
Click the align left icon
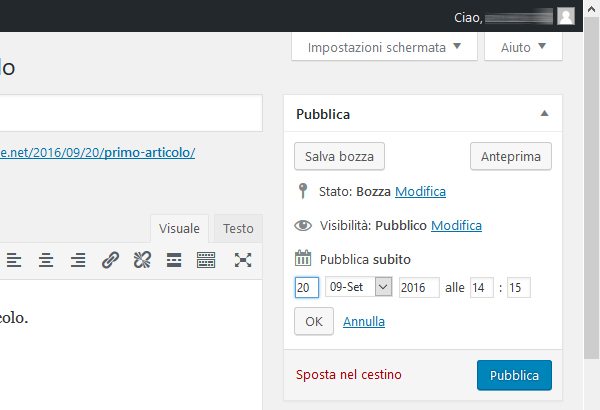coord(14,260)
